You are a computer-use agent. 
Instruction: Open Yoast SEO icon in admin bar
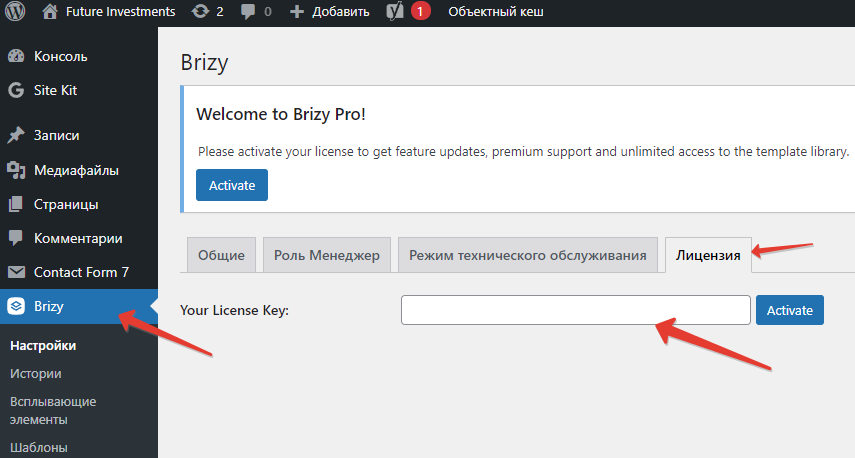pyautogui.click(x=395, y=11)
